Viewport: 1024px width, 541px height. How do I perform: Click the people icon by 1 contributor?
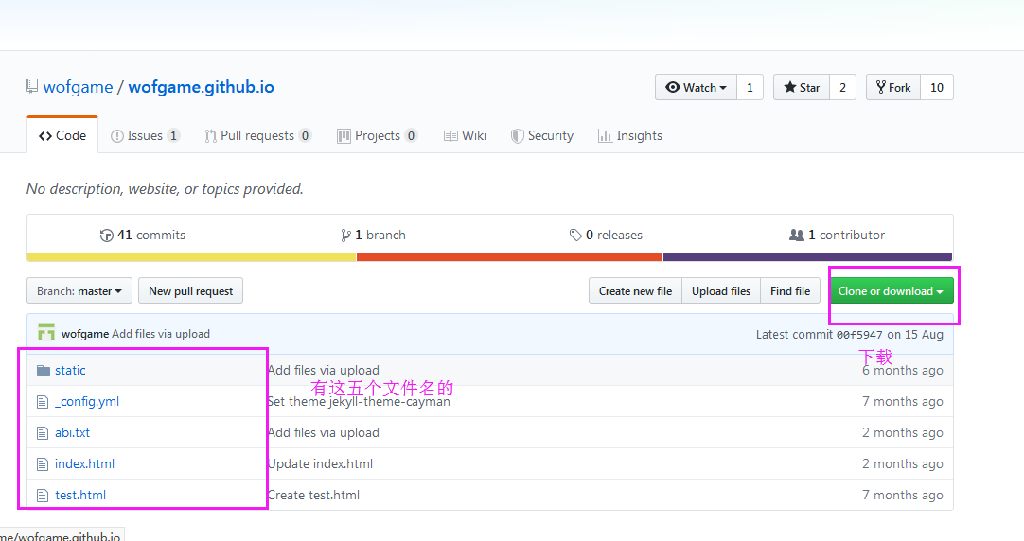tap(796, 235)
